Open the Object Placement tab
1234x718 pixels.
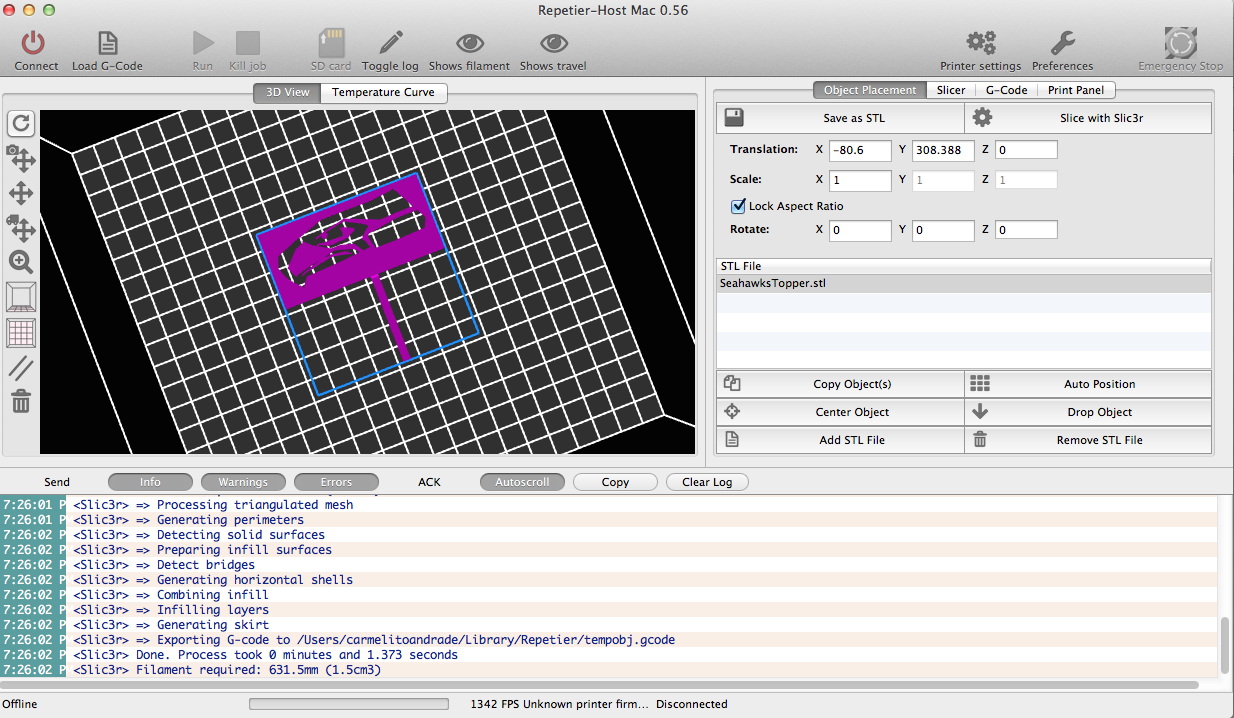(869, 90)
